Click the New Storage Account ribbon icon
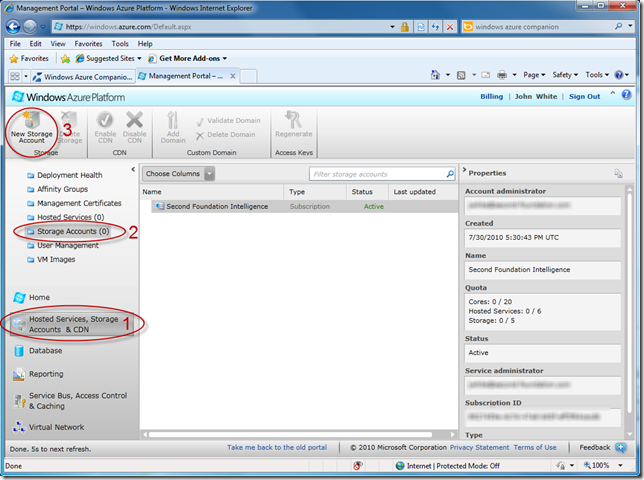This screenshot has width=644, height=480. coord(32,120)
